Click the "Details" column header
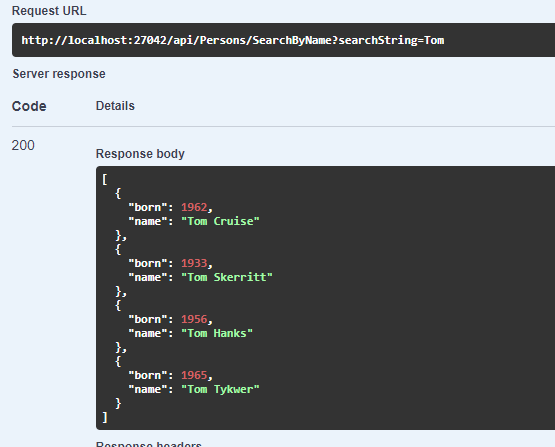 [115, 106]
